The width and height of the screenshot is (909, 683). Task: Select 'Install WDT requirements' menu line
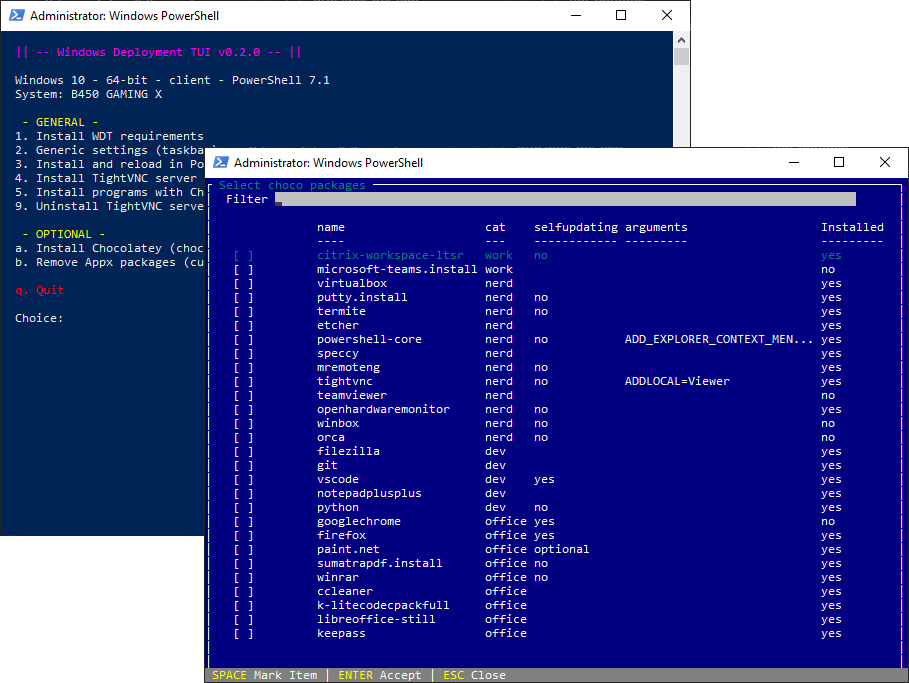pyautogui.click(x=109, y=136)
